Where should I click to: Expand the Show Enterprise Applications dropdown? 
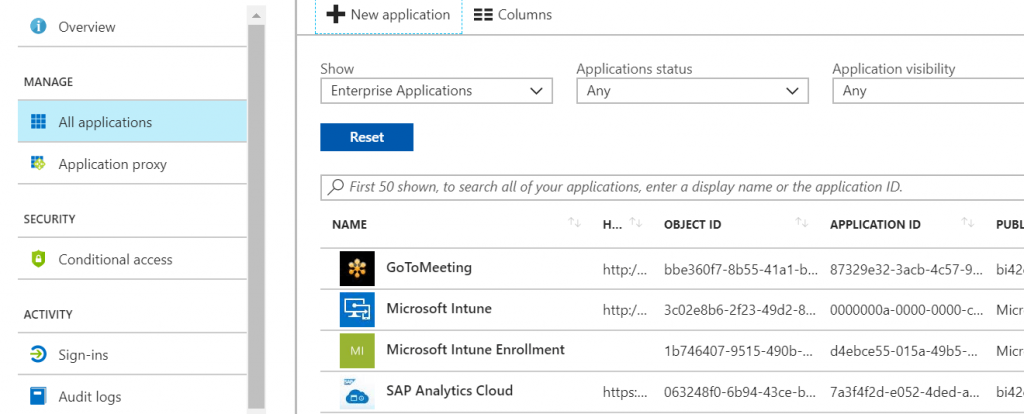tap(436, 91)
